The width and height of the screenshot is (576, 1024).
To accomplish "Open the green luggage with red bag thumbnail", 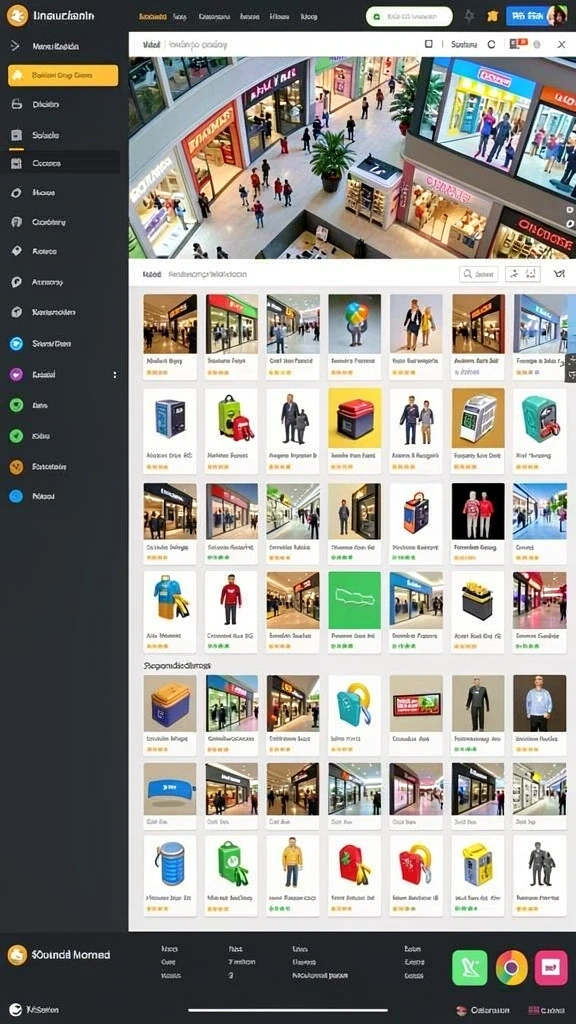I will click(231, 419).
